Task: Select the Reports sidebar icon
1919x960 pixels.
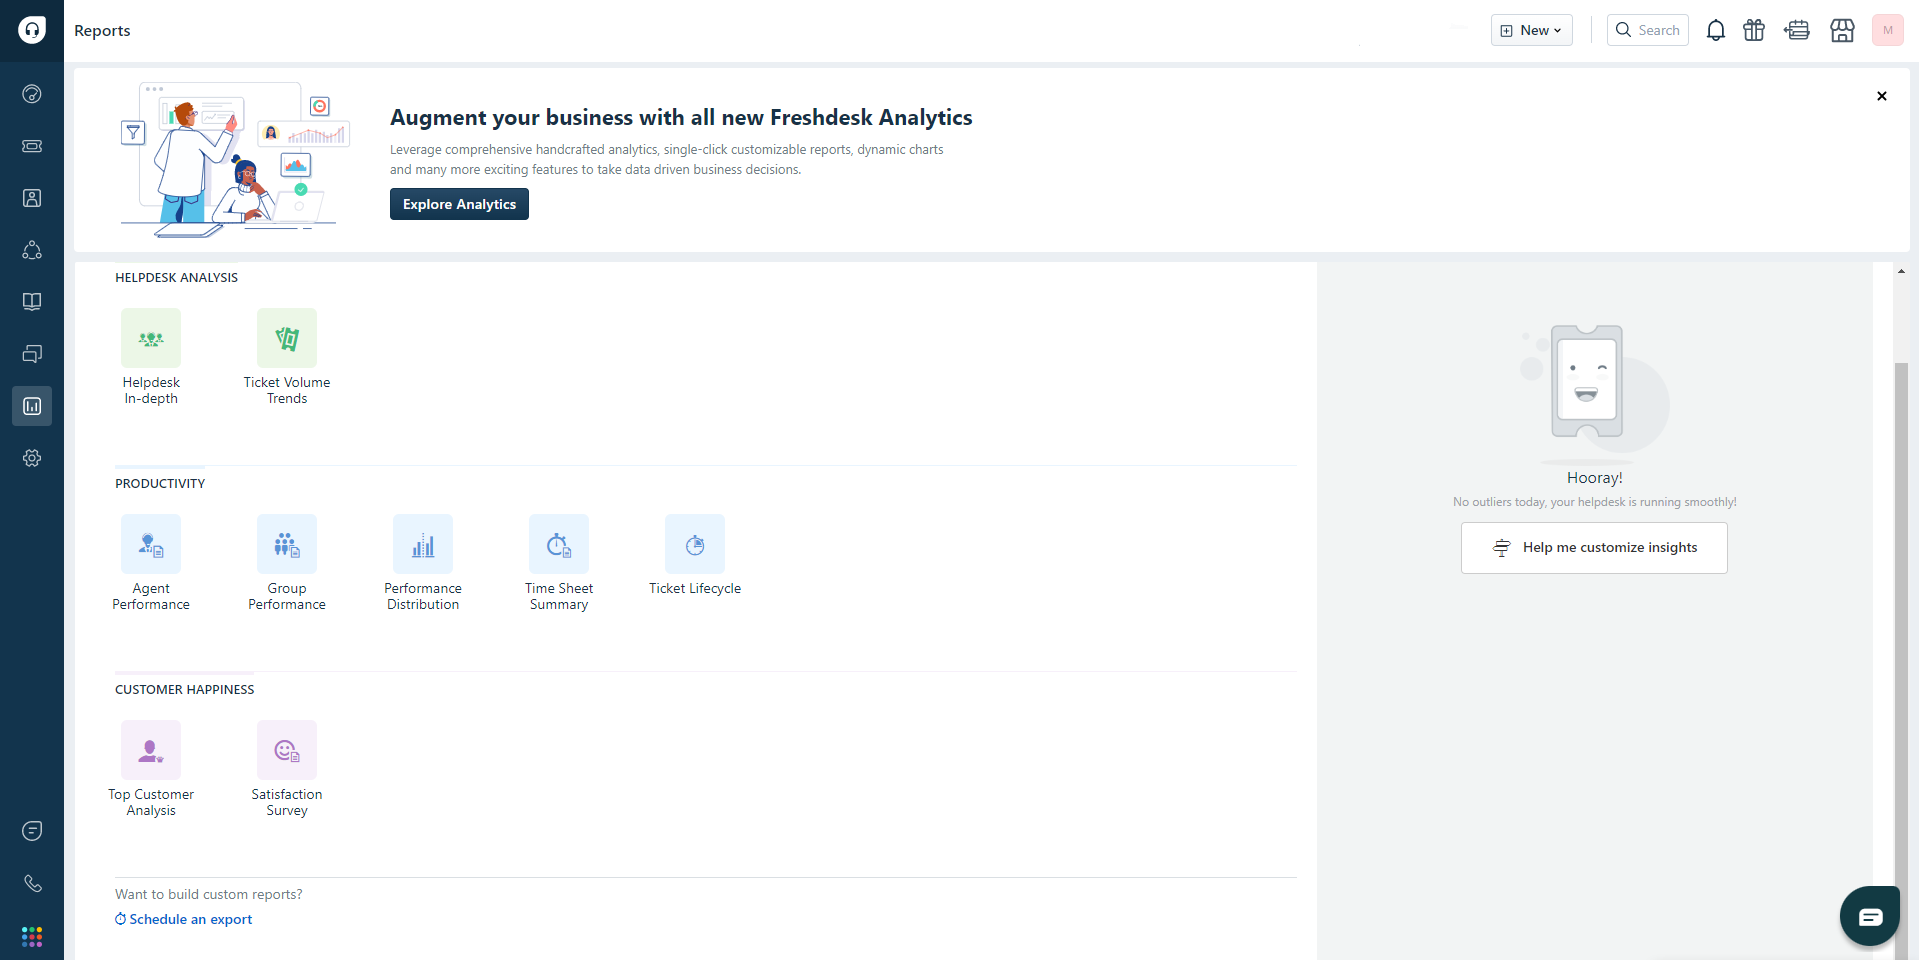Action: point(32,406)
